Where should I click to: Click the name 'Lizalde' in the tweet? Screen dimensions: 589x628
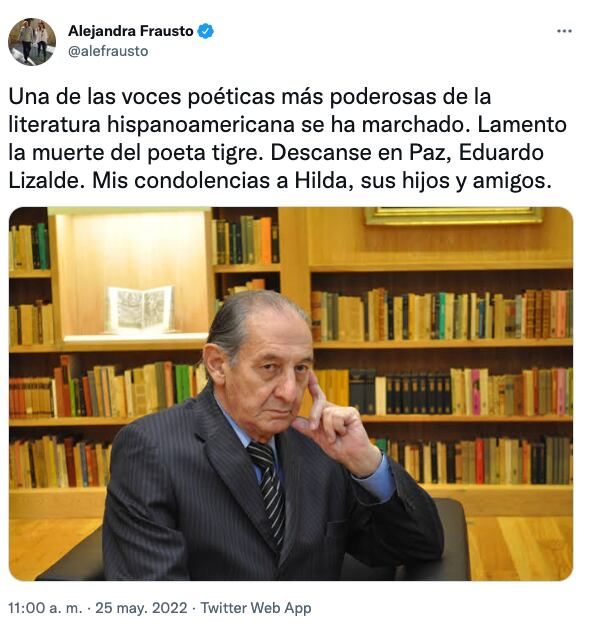point(44,181)
